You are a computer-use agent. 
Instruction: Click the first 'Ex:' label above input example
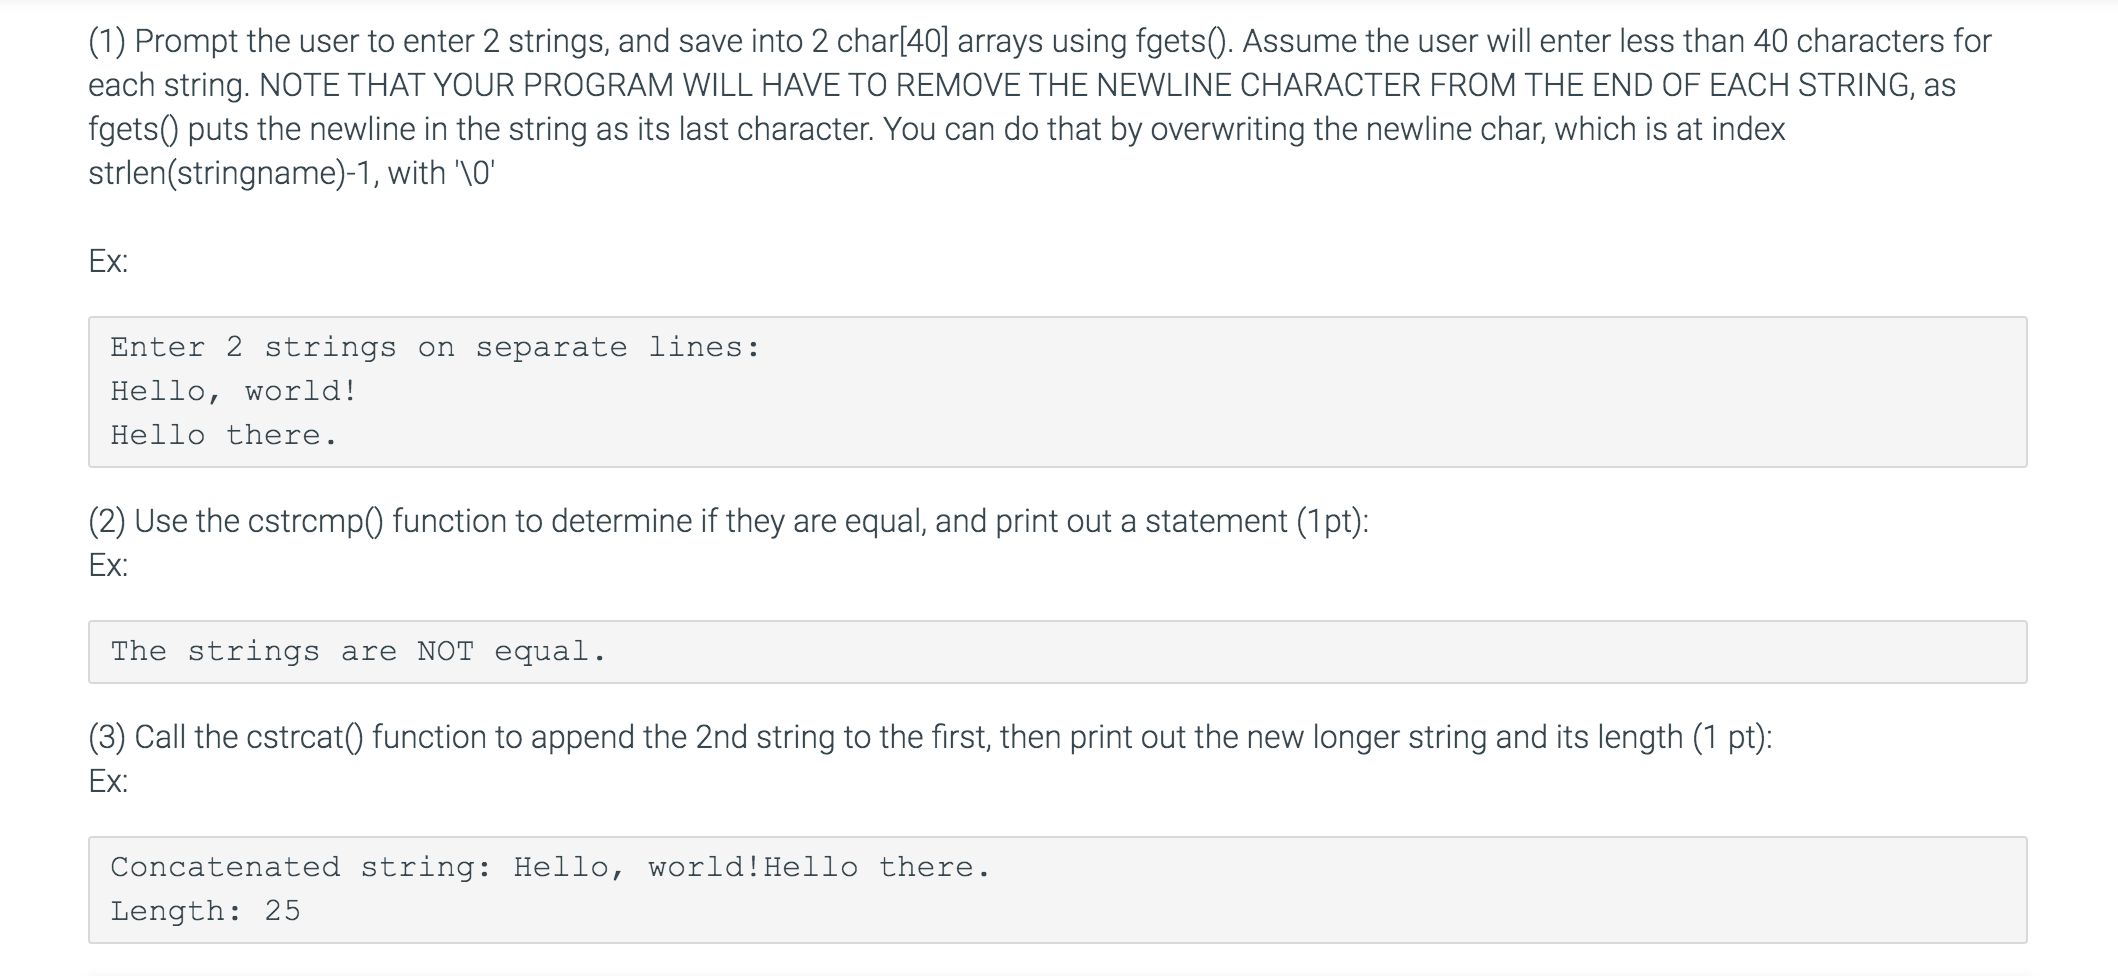108,261
